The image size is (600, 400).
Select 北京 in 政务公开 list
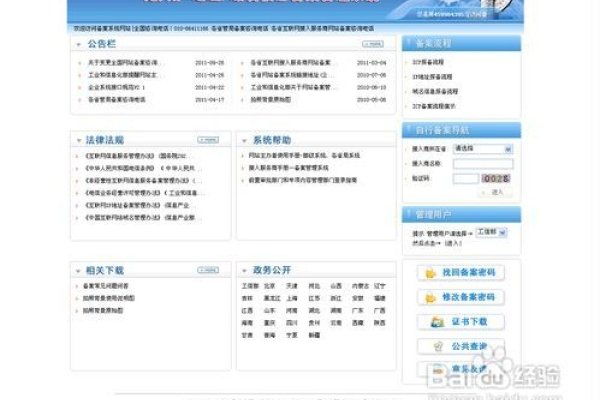click(x=269, y=286)
